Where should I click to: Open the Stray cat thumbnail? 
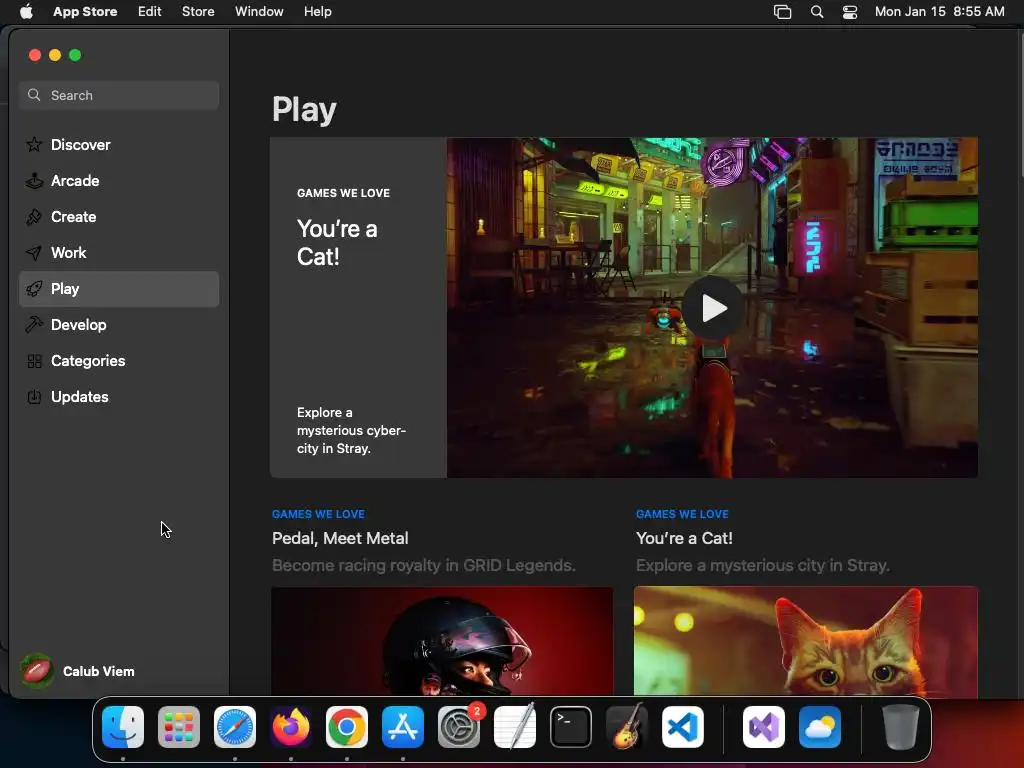click(806, 641)
